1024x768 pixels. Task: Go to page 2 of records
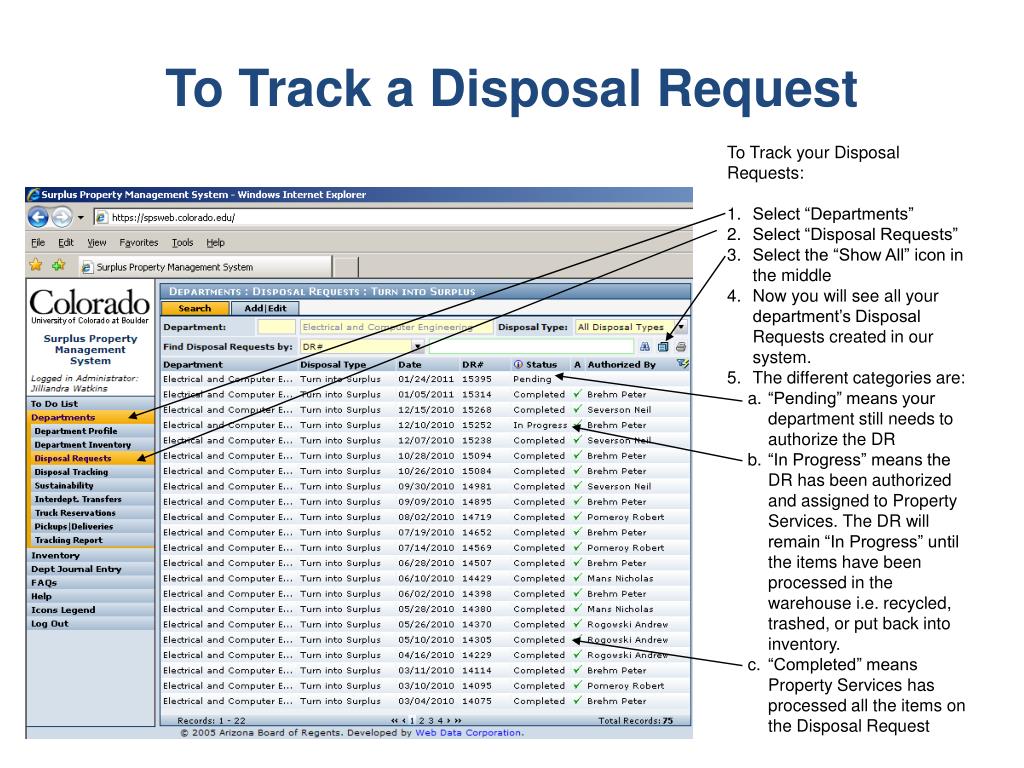pos(421,720)
